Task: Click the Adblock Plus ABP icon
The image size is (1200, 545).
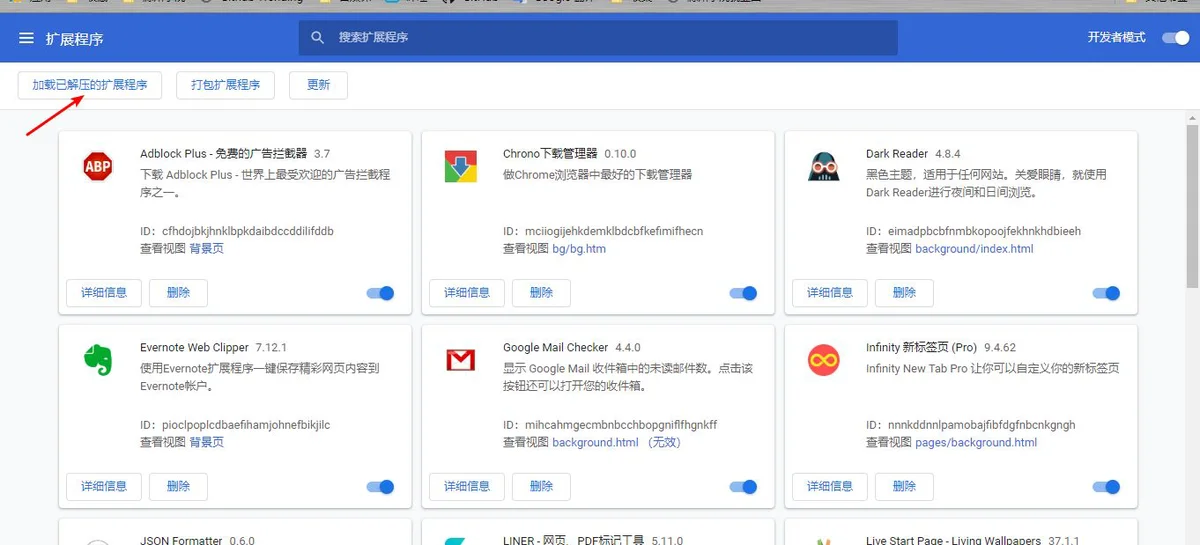Action: (x=98, y=167)
